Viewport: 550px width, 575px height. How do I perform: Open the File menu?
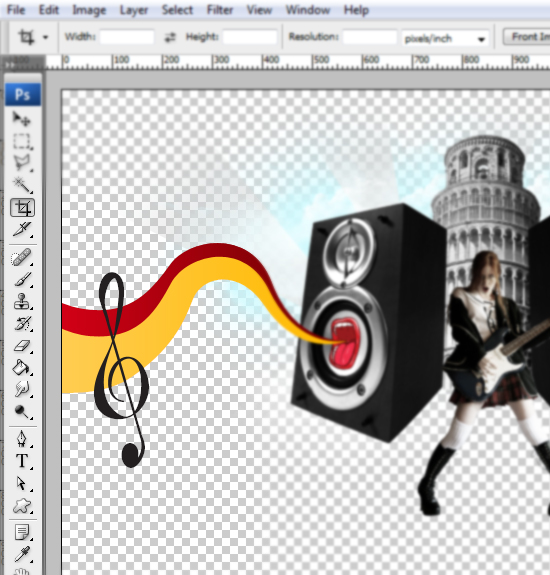coord(16,10)
